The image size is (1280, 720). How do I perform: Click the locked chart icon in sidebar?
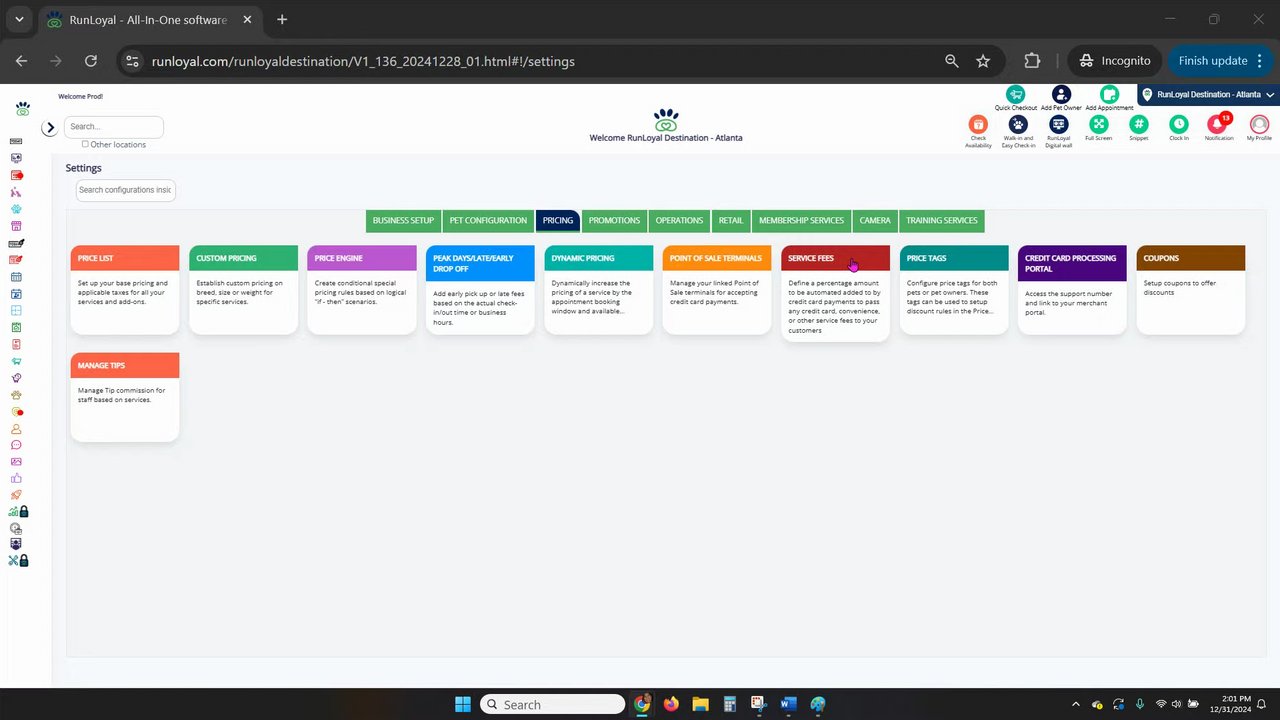18,511
